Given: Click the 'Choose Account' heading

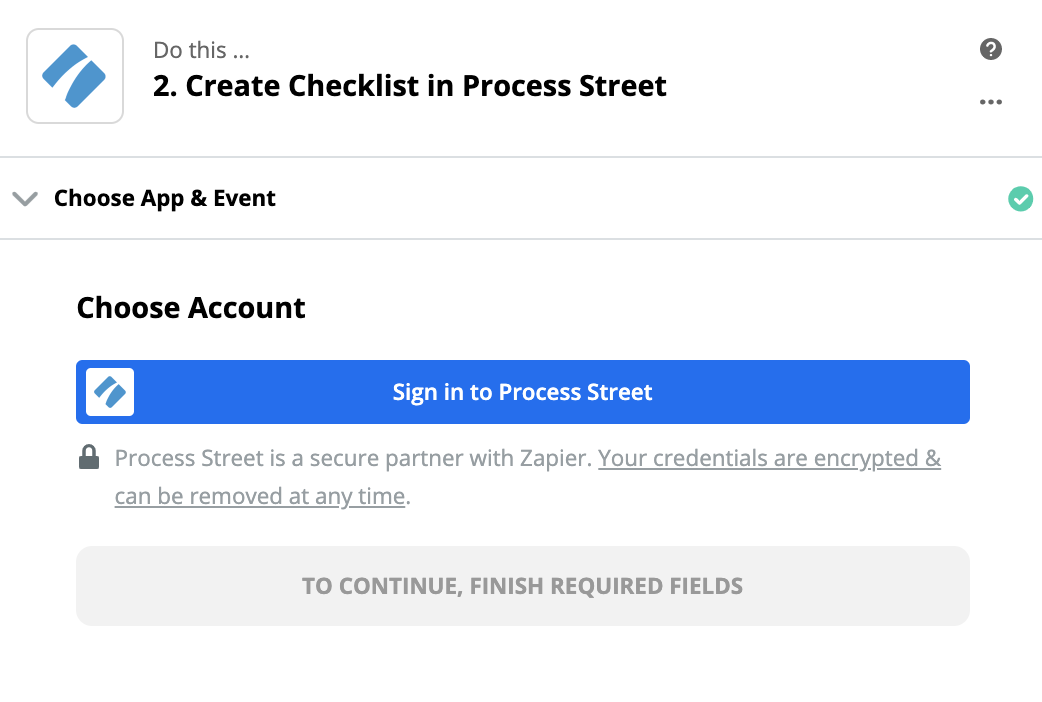Looking at the screenshot, I should click(x=191, y=308).
